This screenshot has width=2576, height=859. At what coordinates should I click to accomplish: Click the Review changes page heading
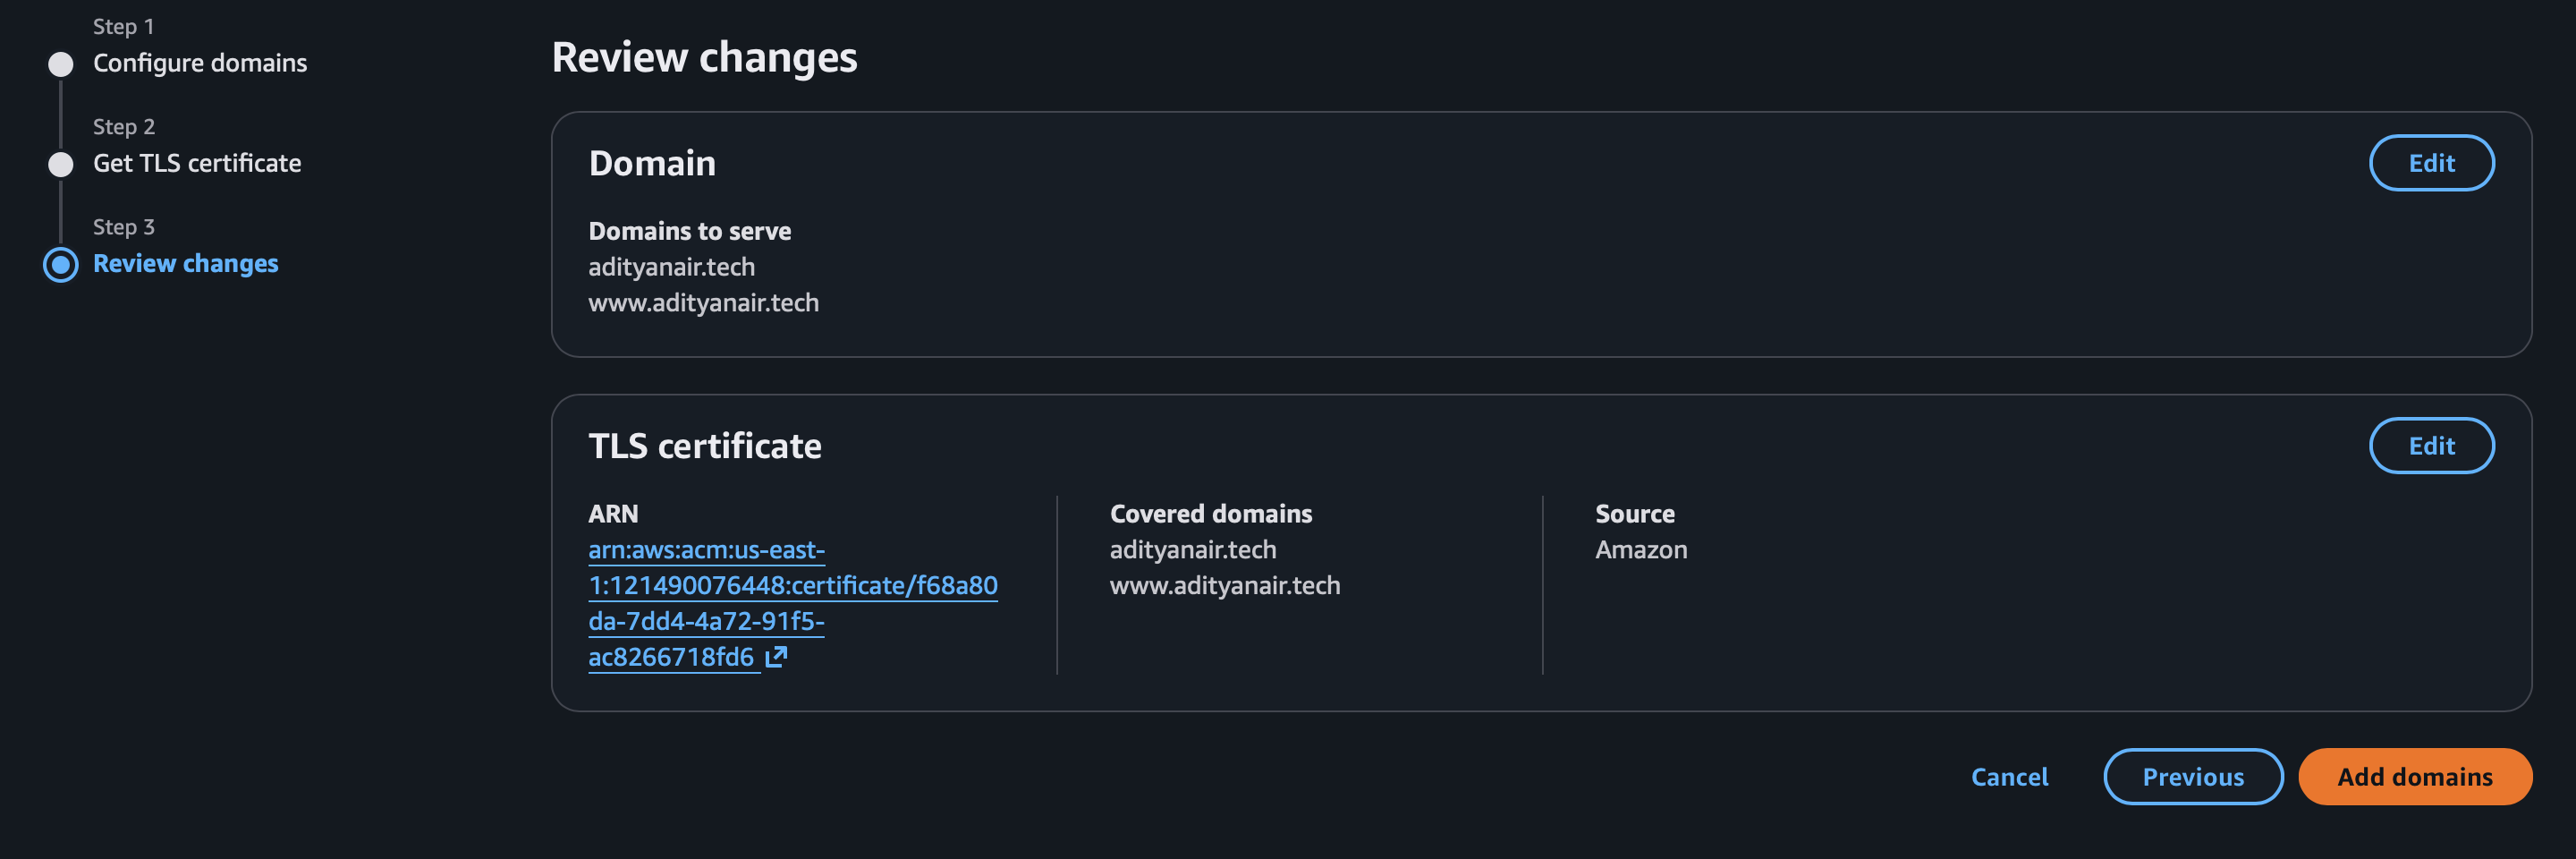click(704, 58)
